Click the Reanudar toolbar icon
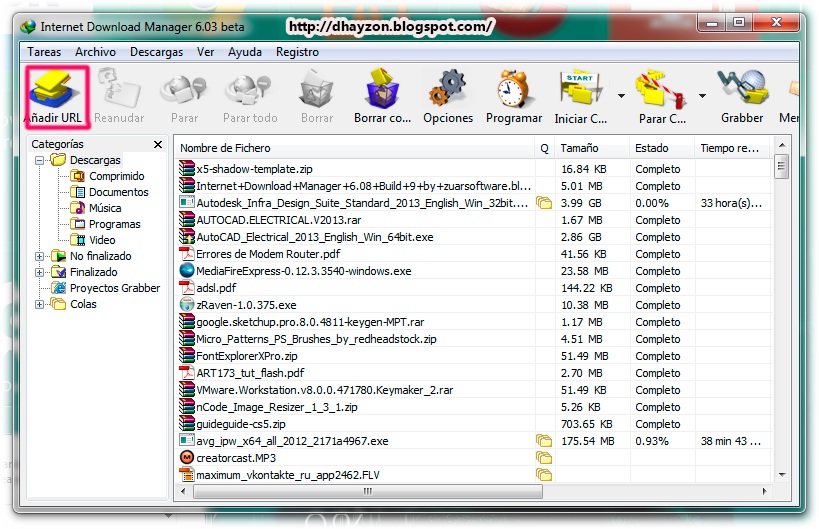The width and height of the screenshot is (819, 529). tap(120, 97)
